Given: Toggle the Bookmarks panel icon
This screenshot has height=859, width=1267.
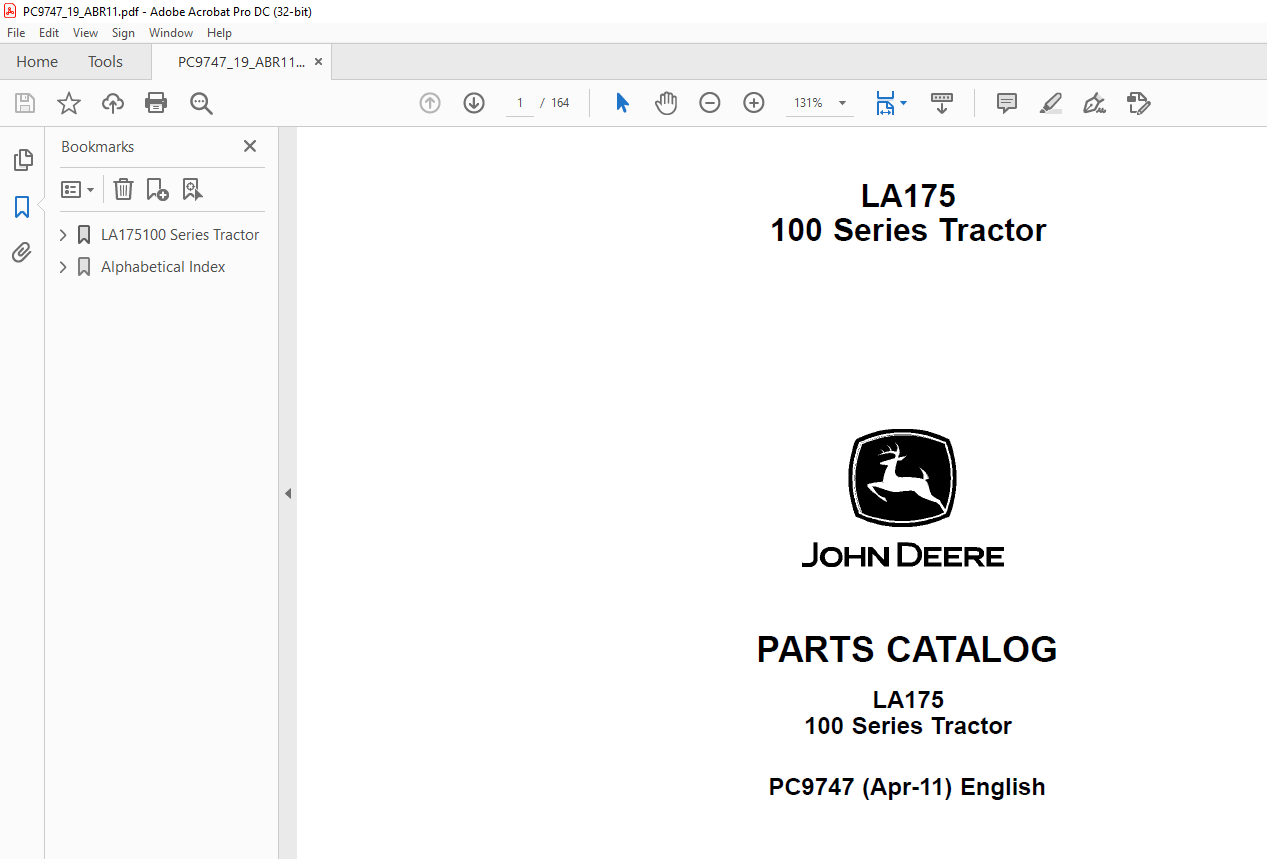Looking at the screenshot, I should [x=22, y=207].
